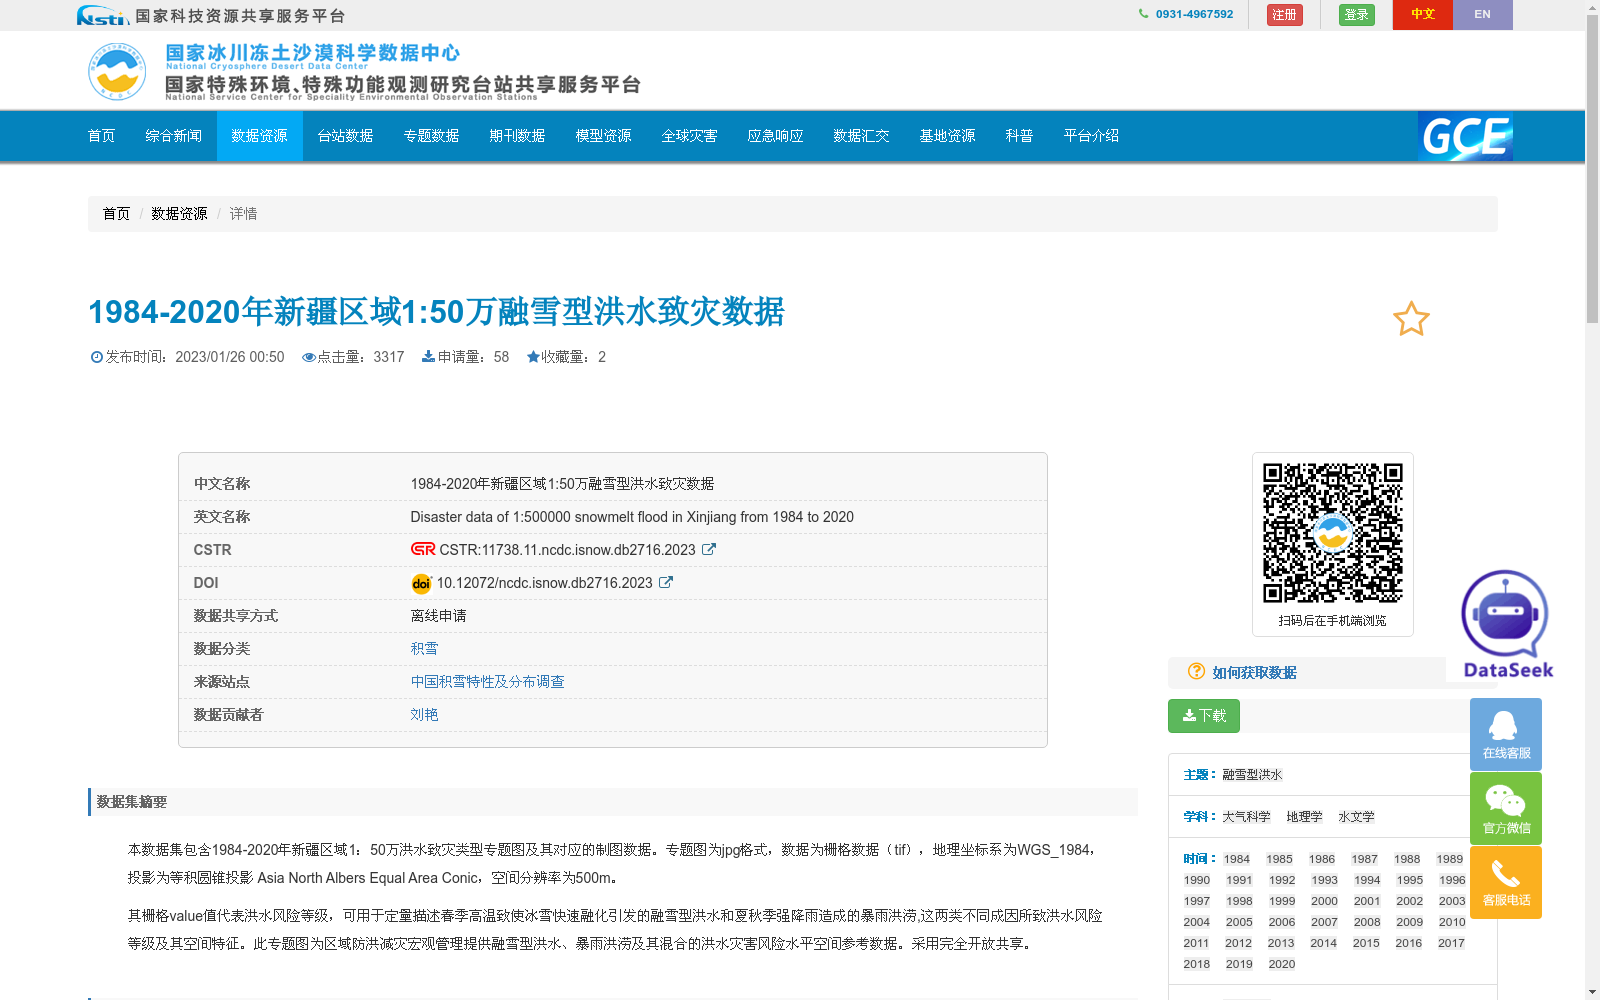1600x1000 pixels.
Task: Click 数据资源 in breadcrumb
Action: pyautogui.click(x=180, y=214)
